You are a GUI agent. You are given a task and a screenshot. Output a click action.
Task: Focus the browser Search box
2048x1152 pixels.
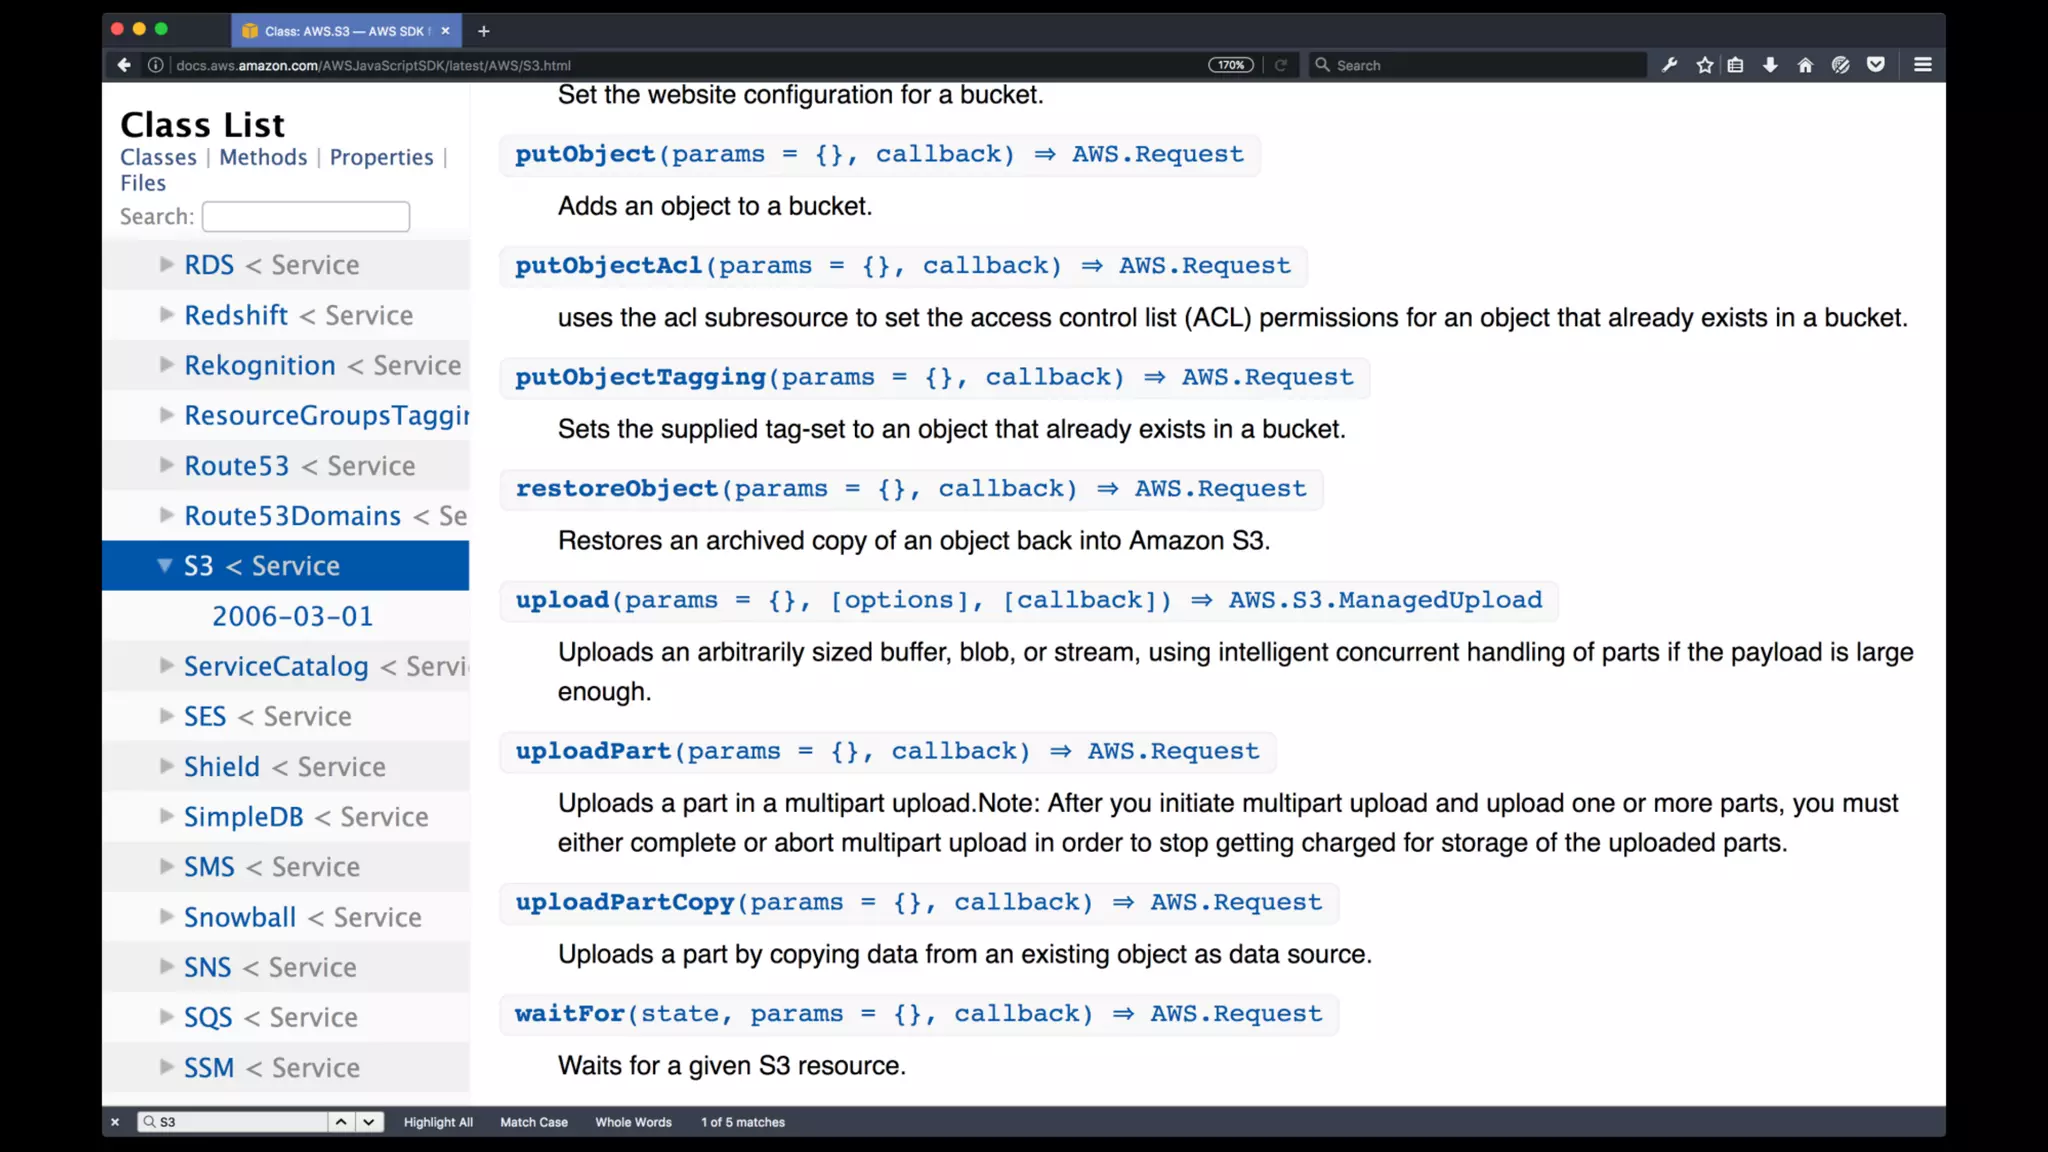tap(1478, 65)
